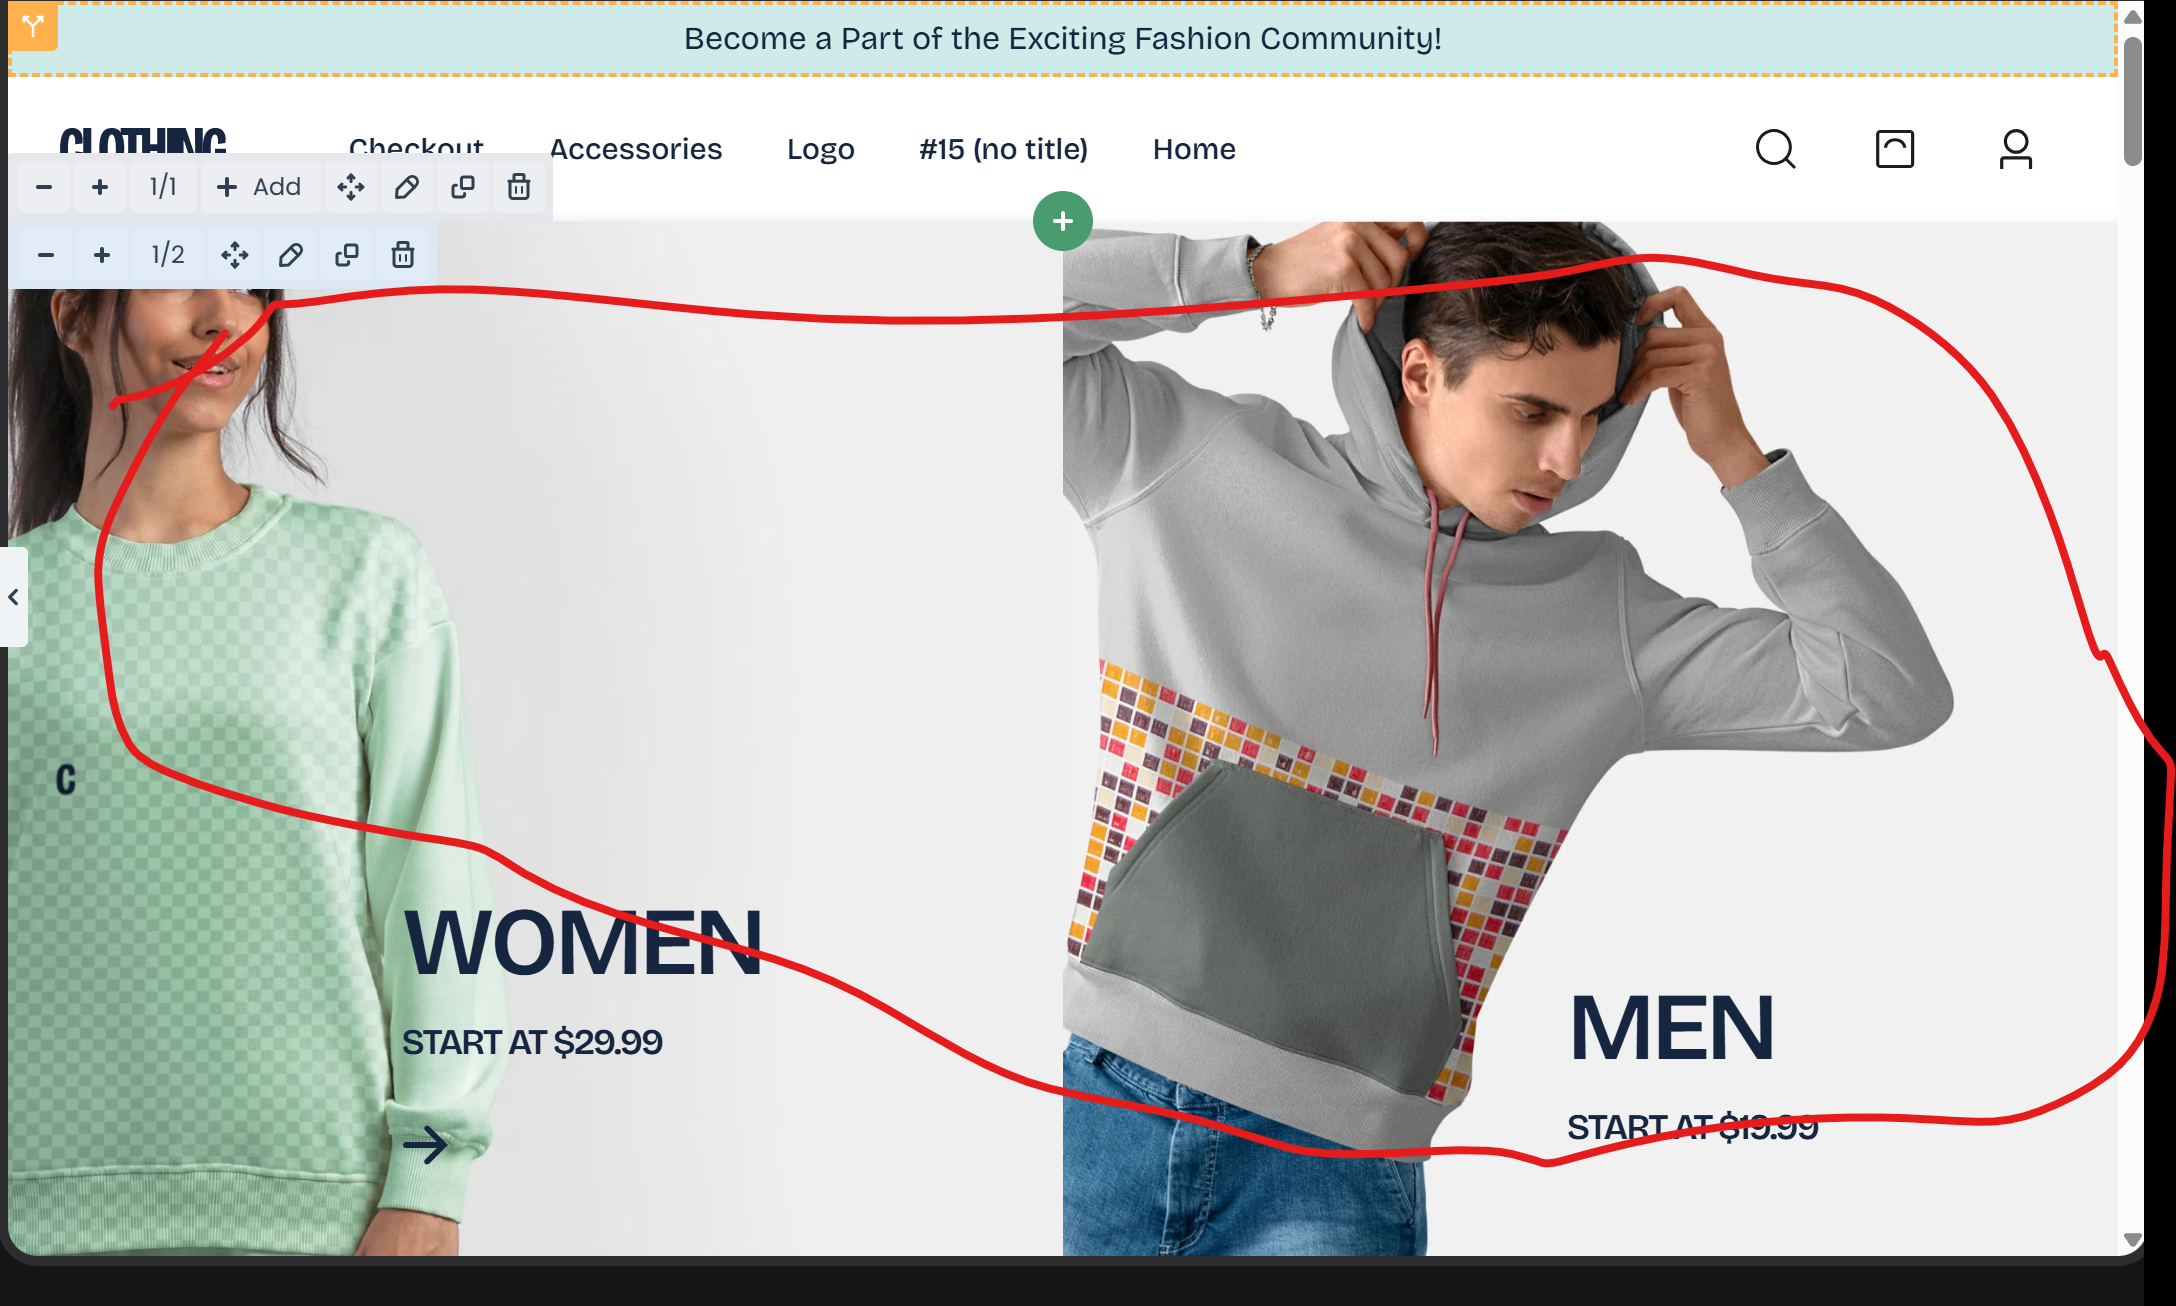Delete the 1/2 column with its trash icon

pyautogui.click(x=402, y=255)
